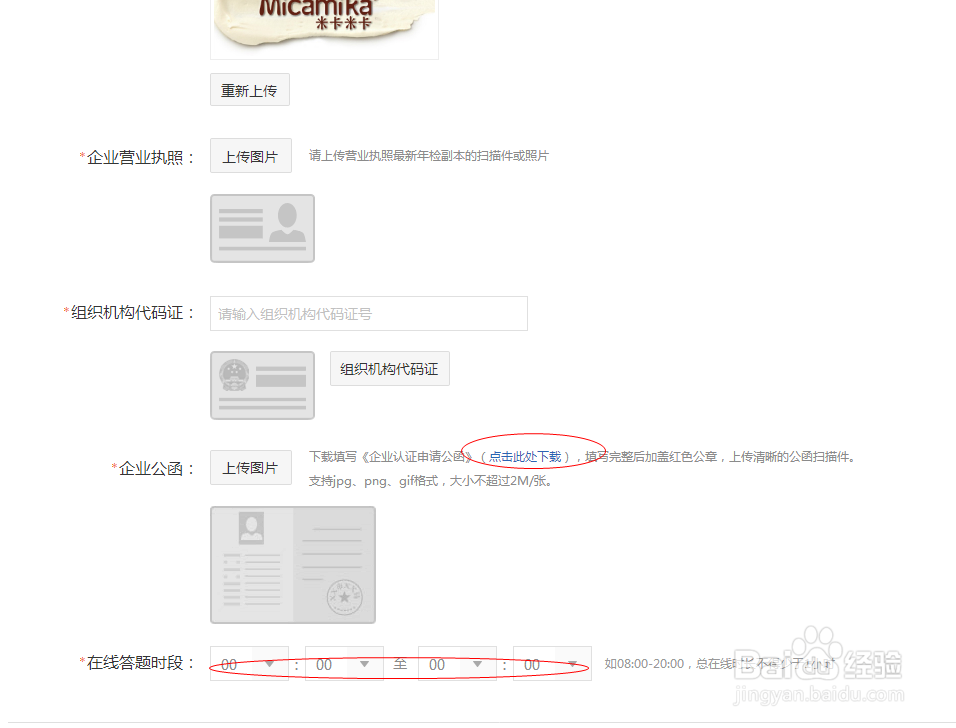Click hint text 请上传营业执照最新年检副本的扫描件或照片
This screenshot has width=956, height=728.
[429, 156]
